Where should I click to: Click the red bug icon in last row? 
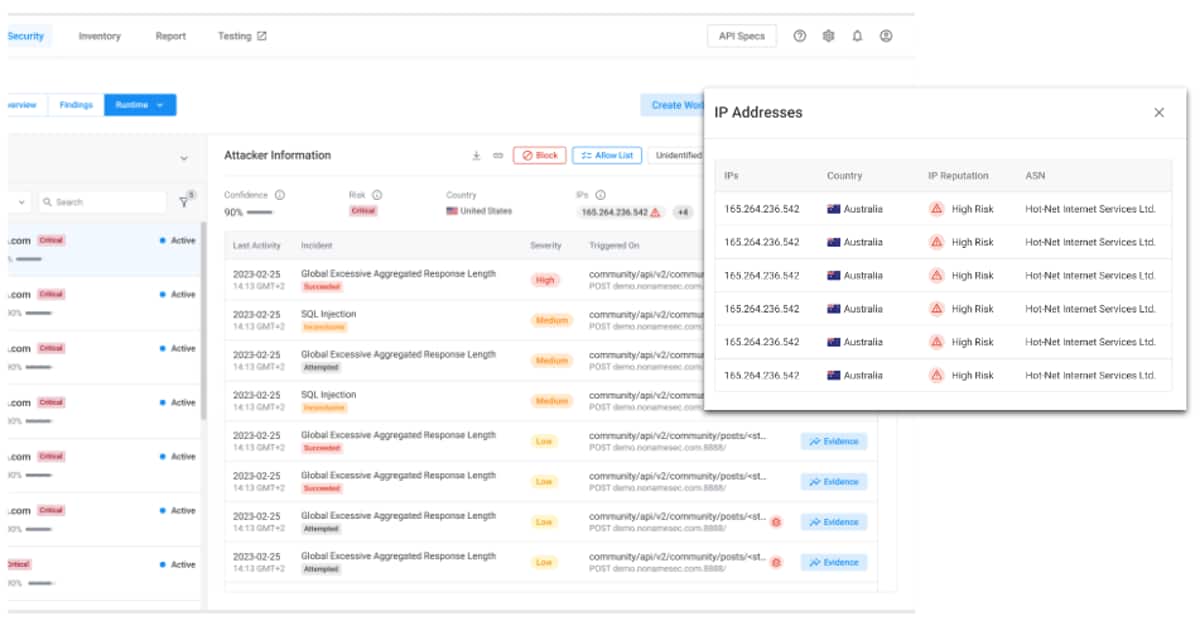775,562
